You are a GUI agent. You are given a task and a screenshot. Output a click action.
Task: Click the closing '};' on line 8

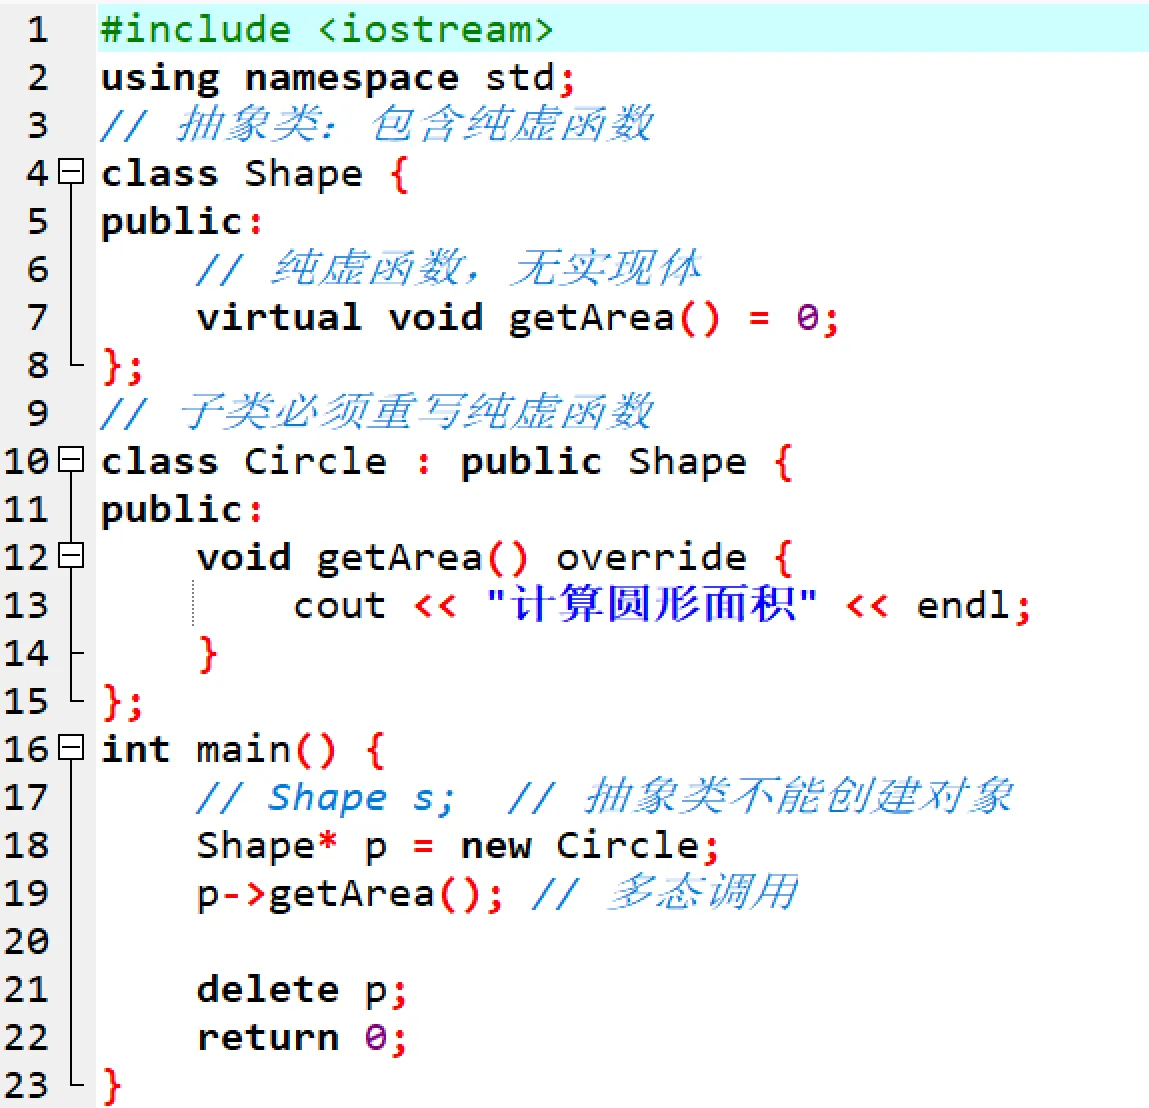122,366
